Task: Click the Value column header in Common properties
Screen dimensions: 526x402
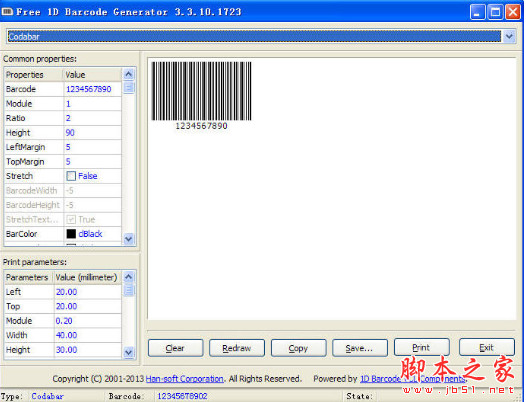Action: point(92,74)
